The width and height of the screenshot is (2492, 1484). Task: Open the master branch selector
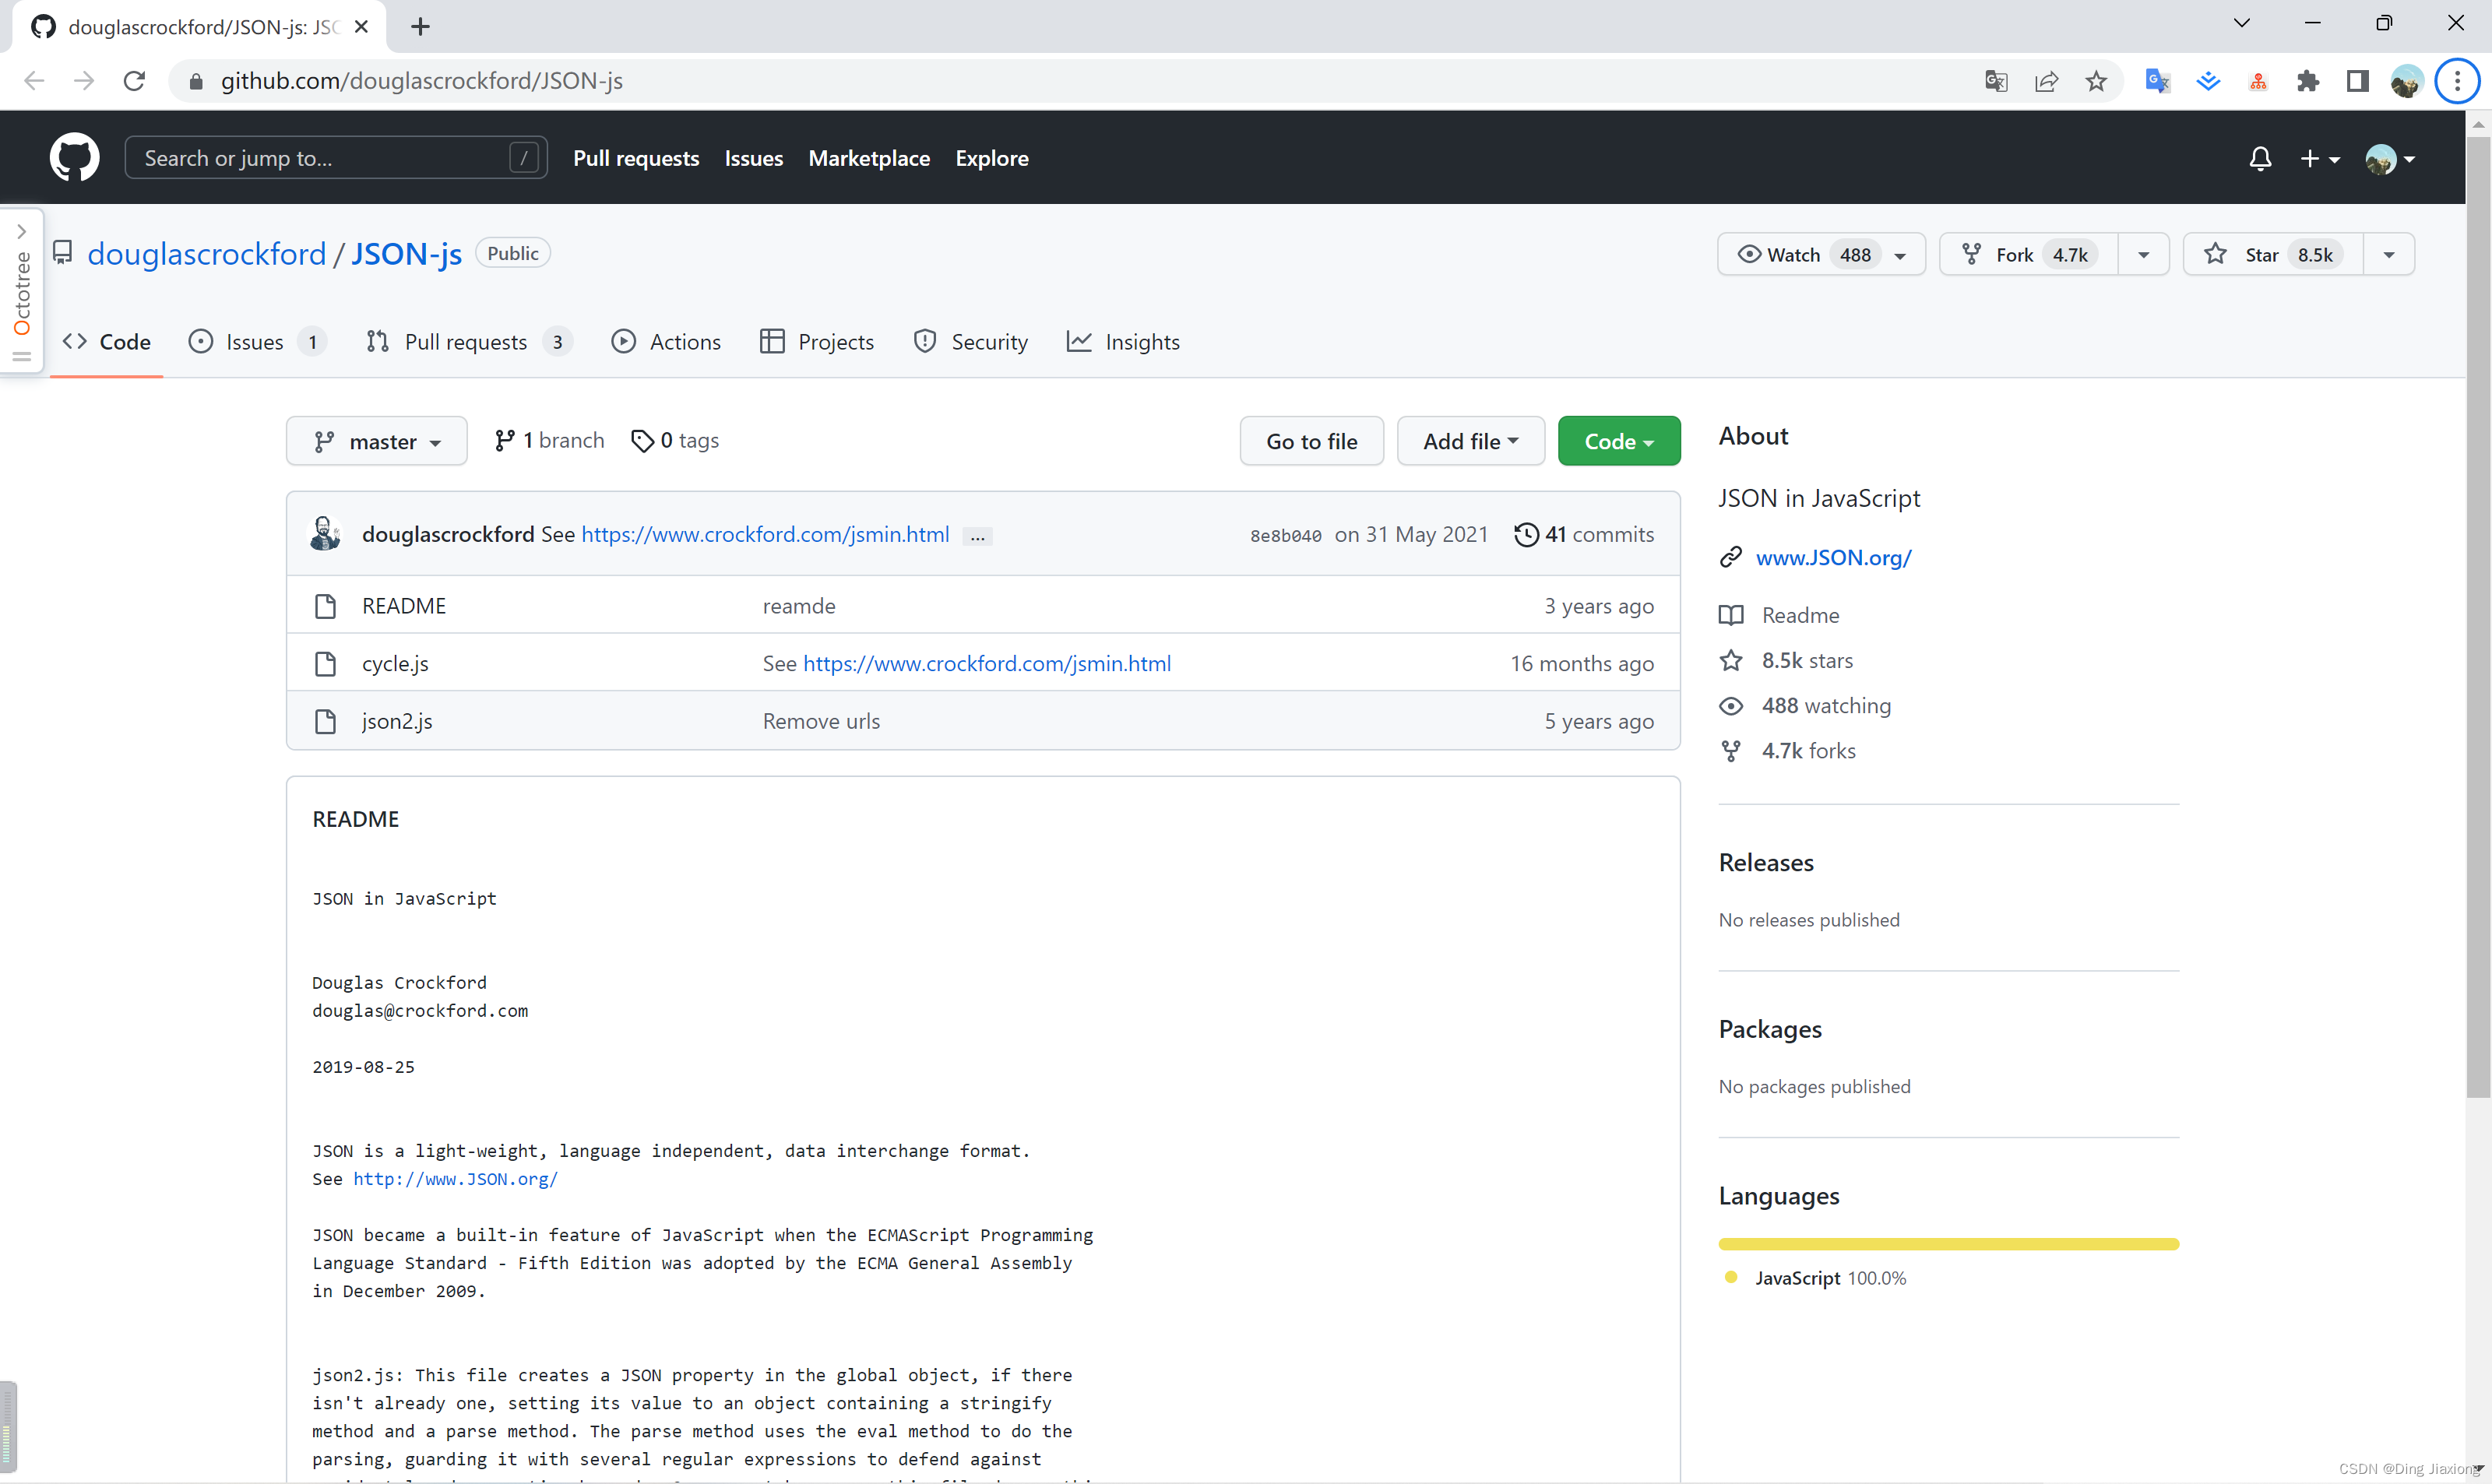point(377,441)
